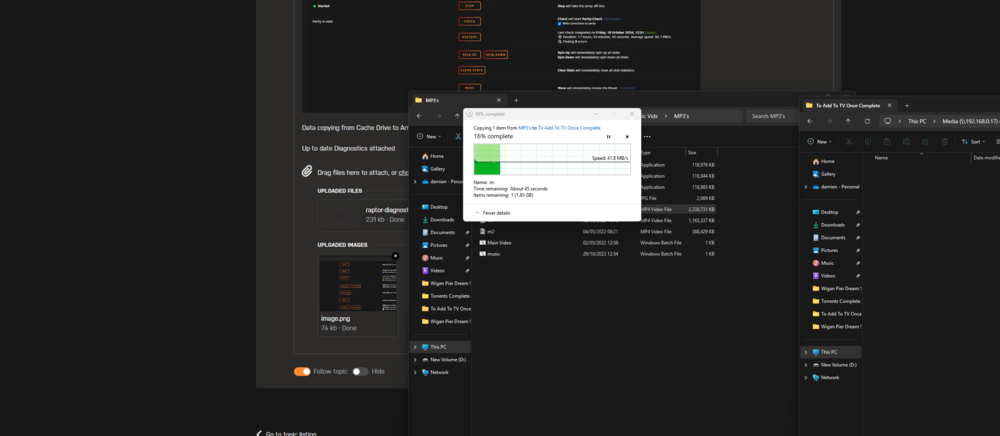
Task: Refresh the To Add To TV window
Action: coord(867,121)
